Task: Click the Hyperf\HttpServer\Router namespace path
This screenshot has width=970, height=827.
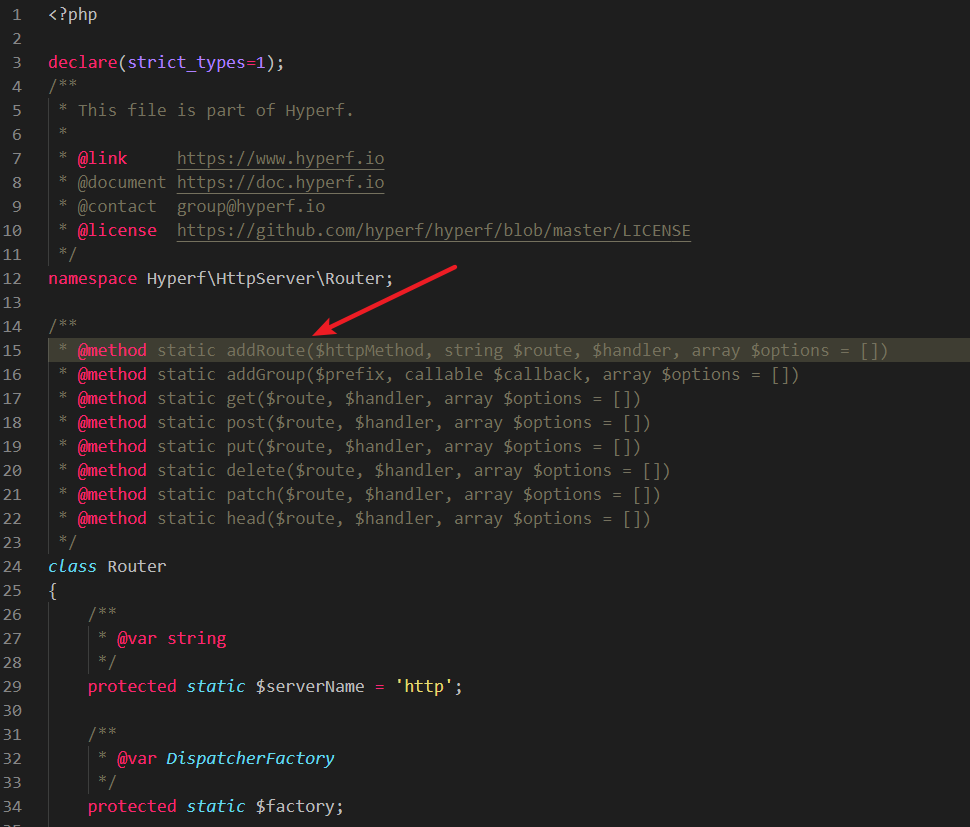Action: coord(265,278)
